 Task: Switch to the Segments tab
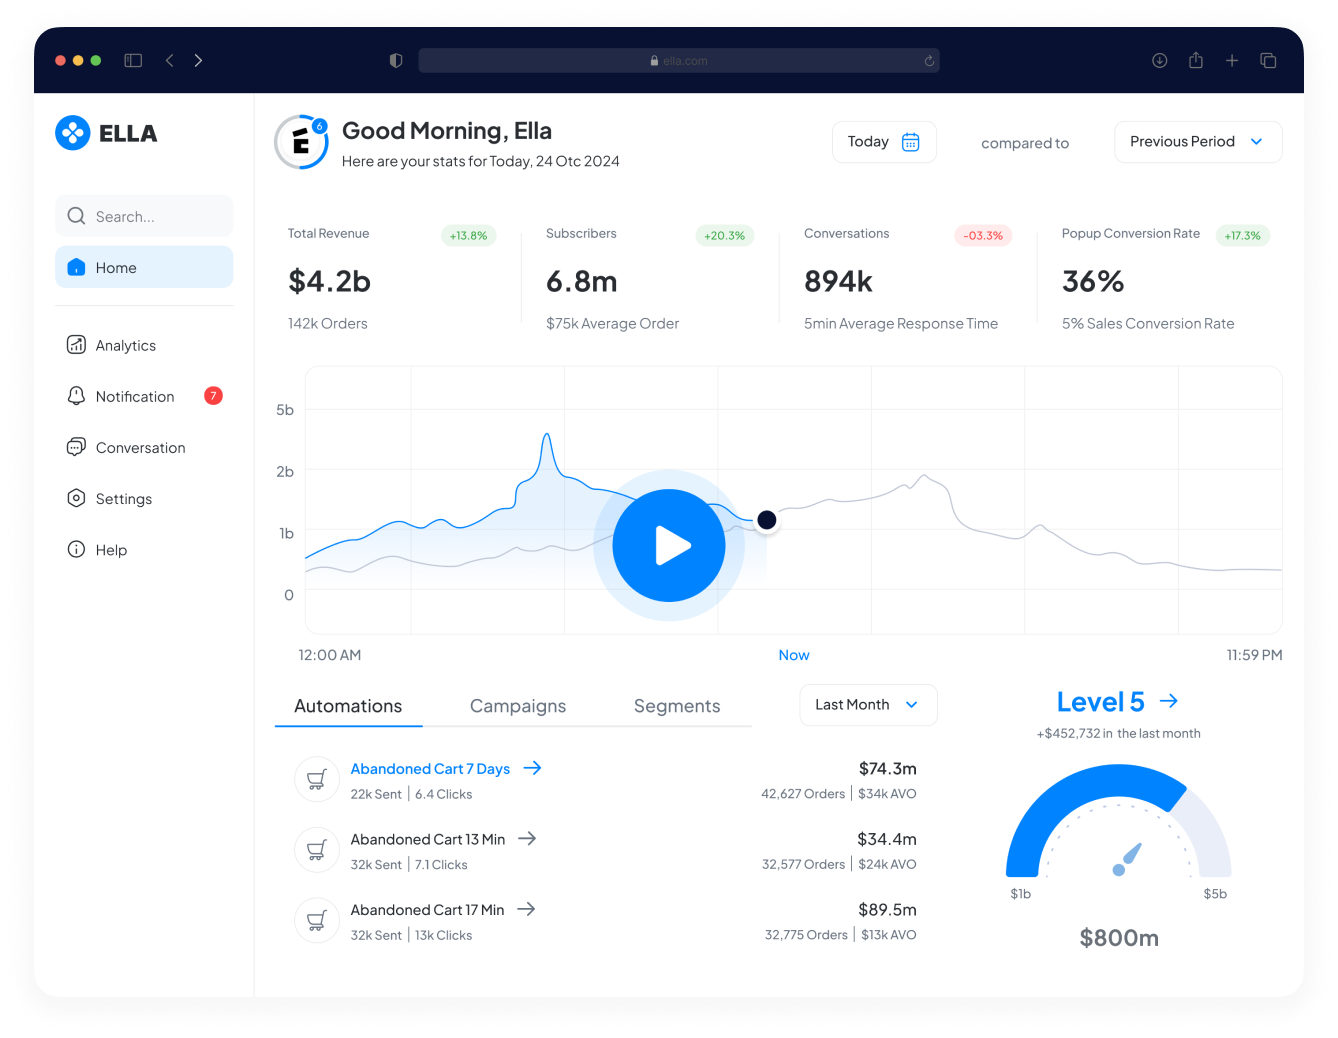point(676,706)
